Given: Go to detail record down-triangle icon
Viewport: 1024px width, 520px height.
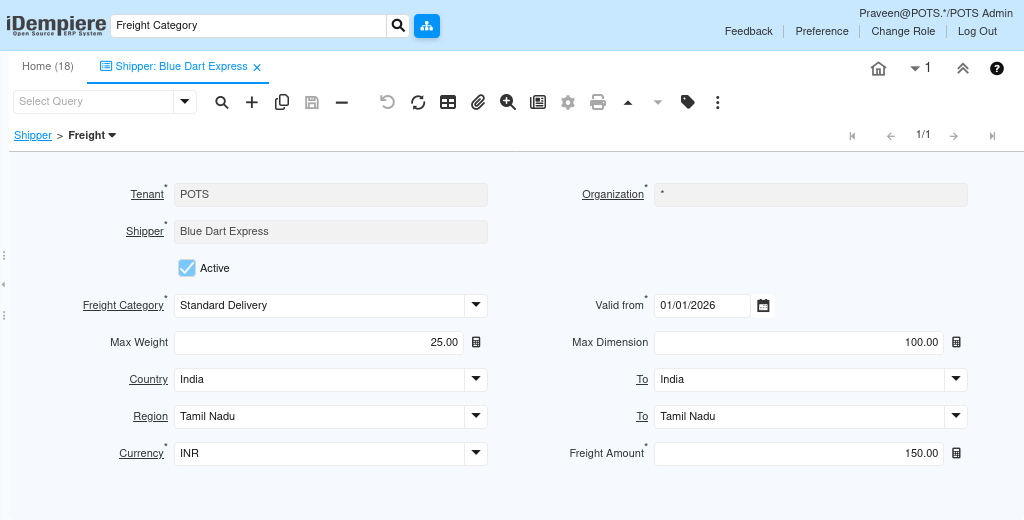Looking at the screenshot, I should click(658, 103).
